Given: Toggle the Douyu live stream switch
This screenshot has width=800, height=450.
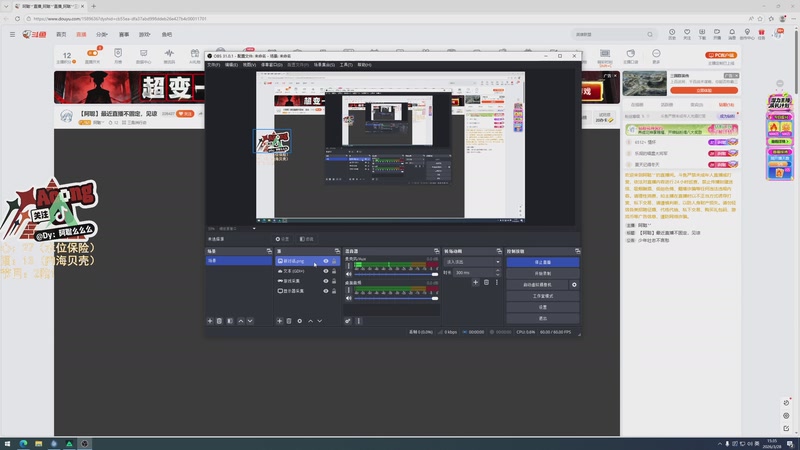Looking at the screenshot, I should pos(92,53).
